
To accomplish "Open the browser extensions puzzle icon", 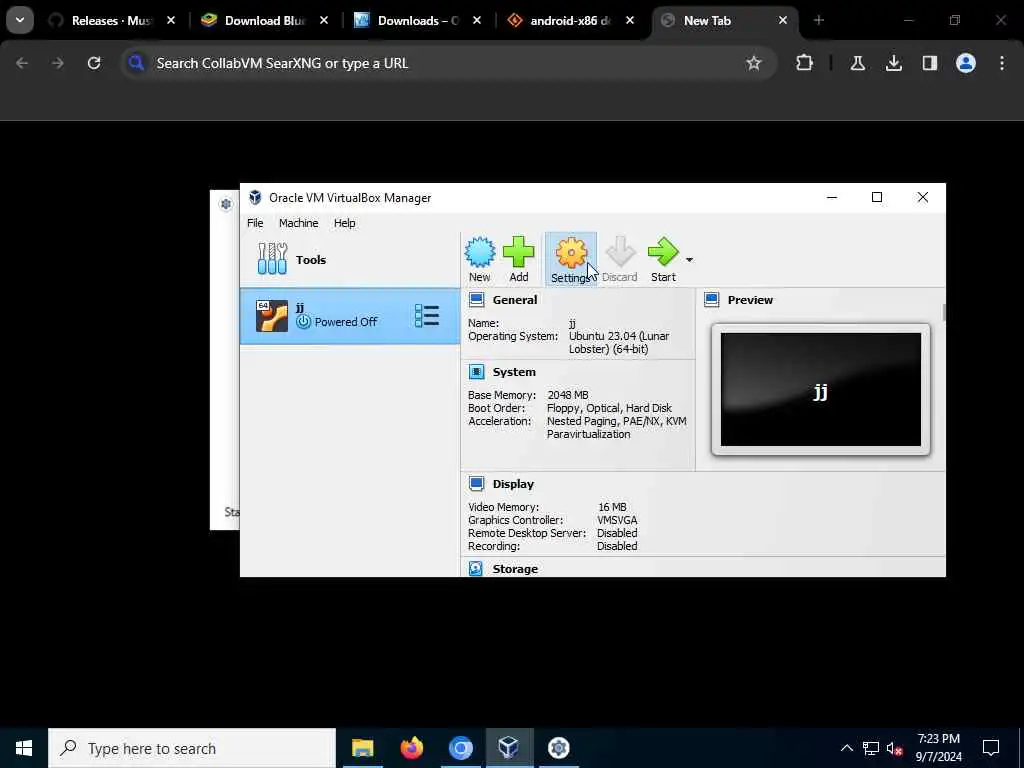I will (x=805, y=63).
